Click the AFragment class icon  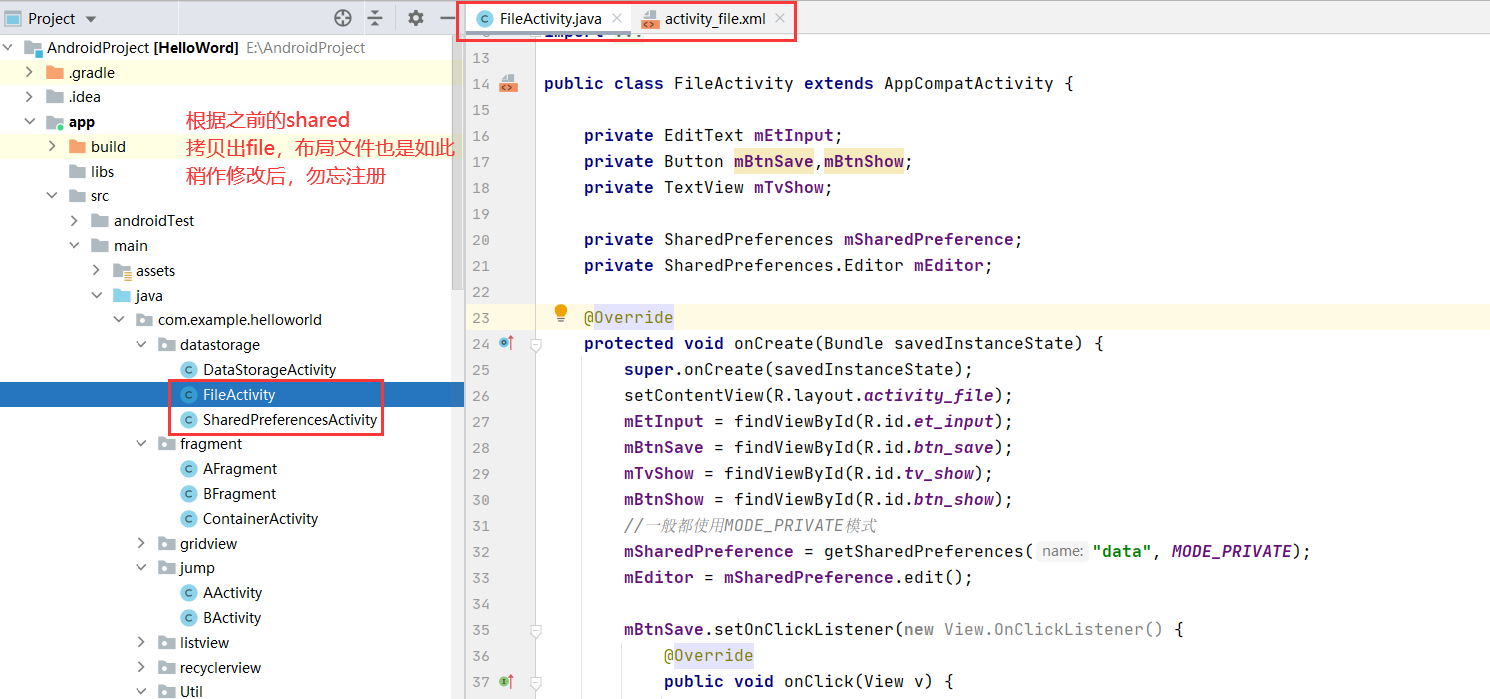pyautogui.click(x=188, y=469)
